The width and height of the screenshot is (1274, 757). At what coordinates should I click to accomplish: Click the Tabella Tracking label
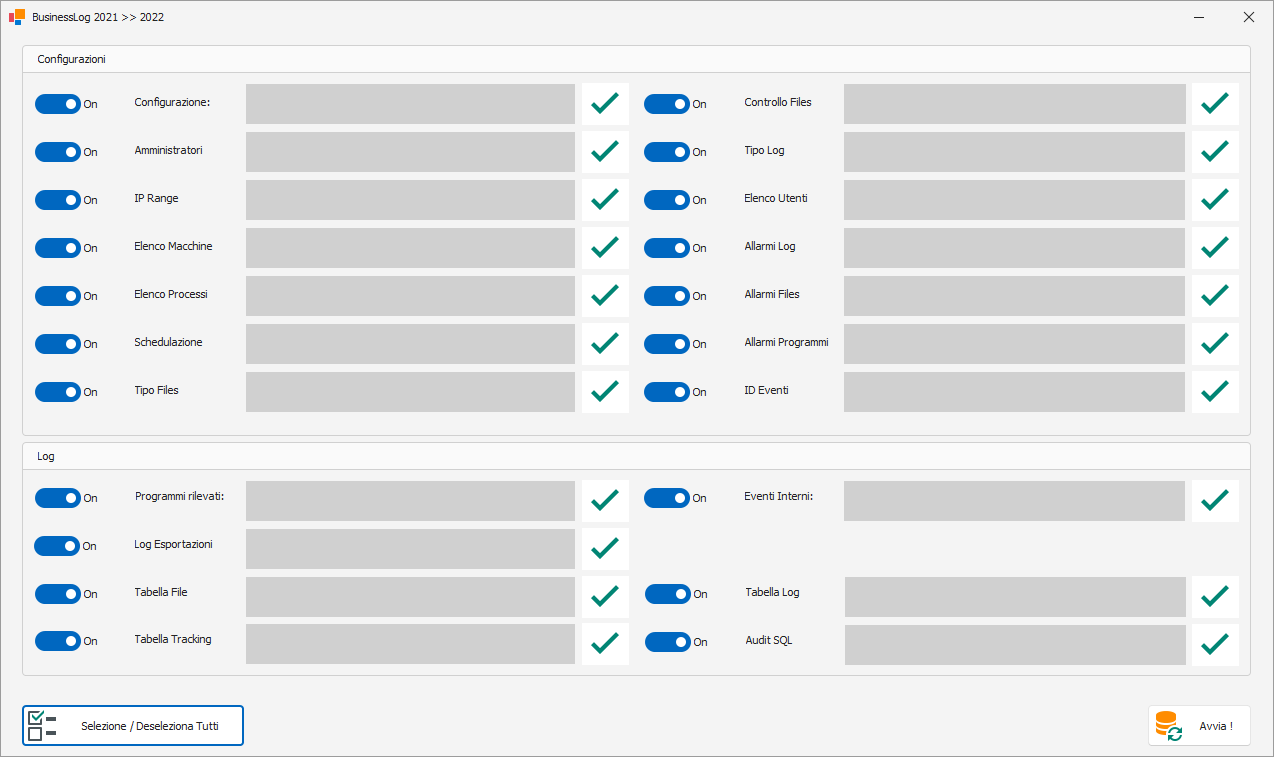tap(173, 639)
